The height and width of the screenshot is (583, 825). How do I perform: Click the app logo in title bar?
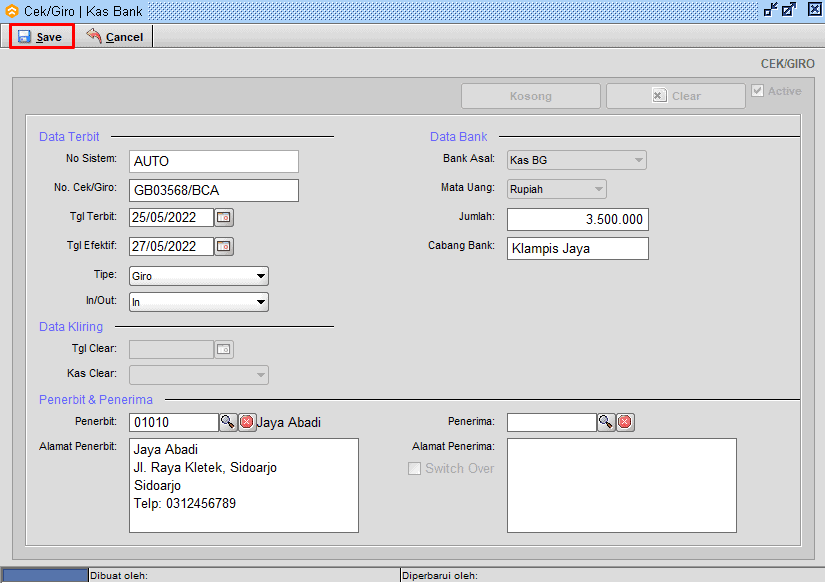12,11
